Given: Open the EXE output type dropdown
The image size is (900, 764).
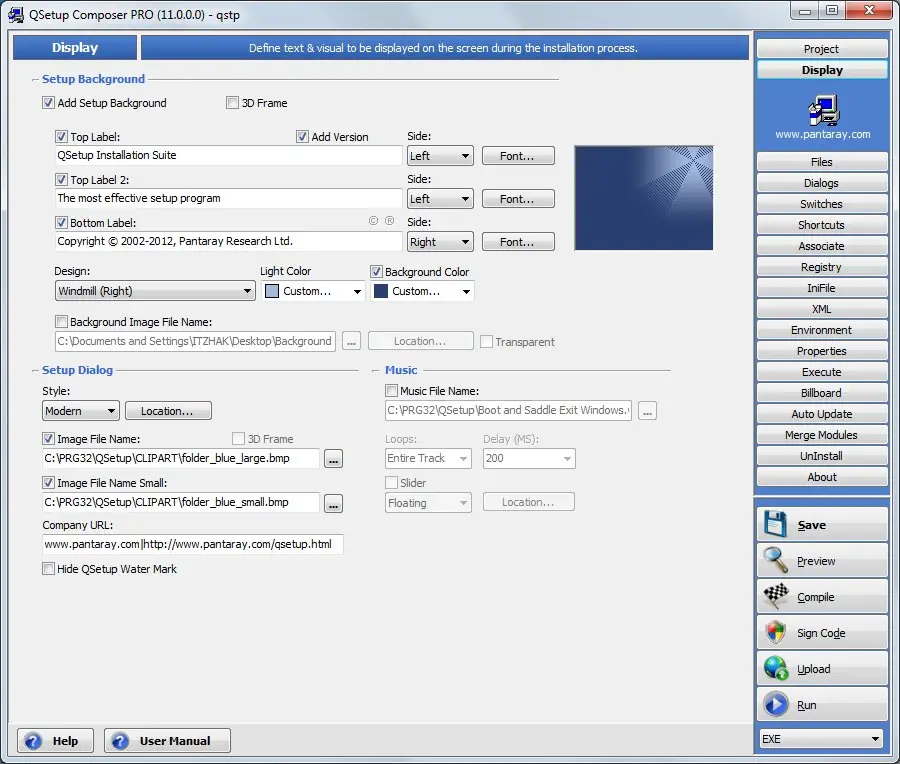Looking at the screenshot, I should (821, 739).
